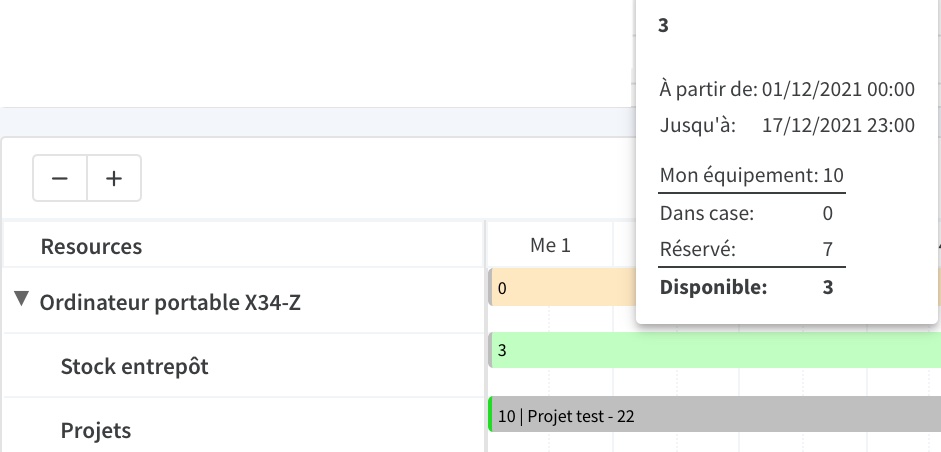The width and height of the screenshot is (941, 452).
Task: Click the Mon équipement line in tooltip
Action: point(751,175)
